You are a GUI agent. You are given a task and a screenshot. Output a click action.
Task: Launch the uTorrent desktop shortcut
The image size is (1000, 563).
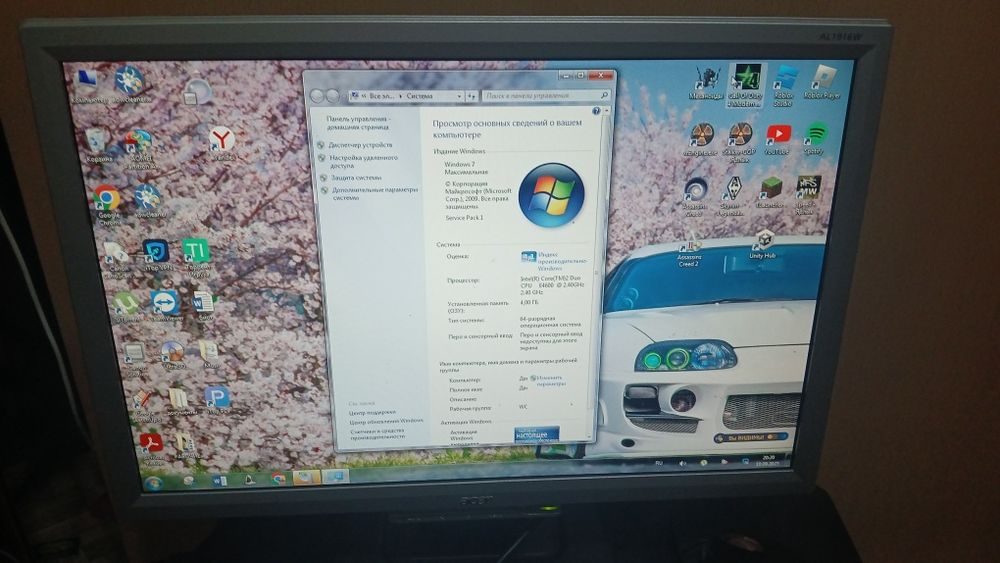click(125, 307)
